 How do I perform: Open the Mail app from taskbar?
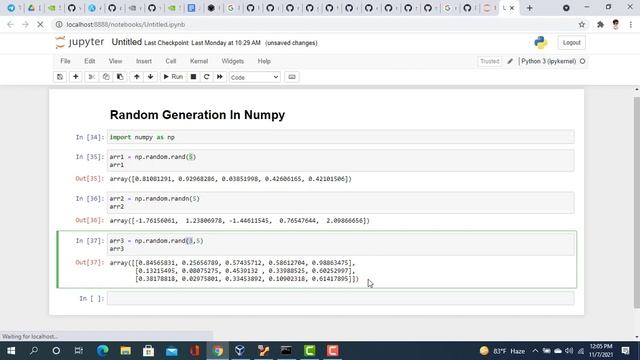click(x=171, y=351)
